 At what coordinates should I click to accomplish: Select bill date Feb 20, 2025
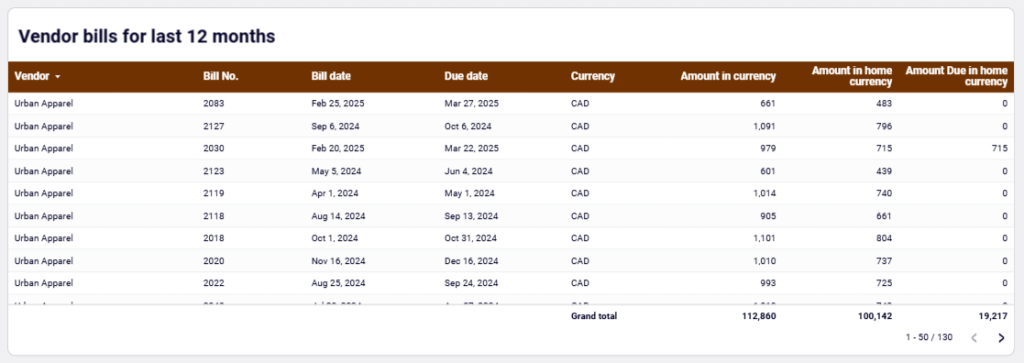(338, 148)
